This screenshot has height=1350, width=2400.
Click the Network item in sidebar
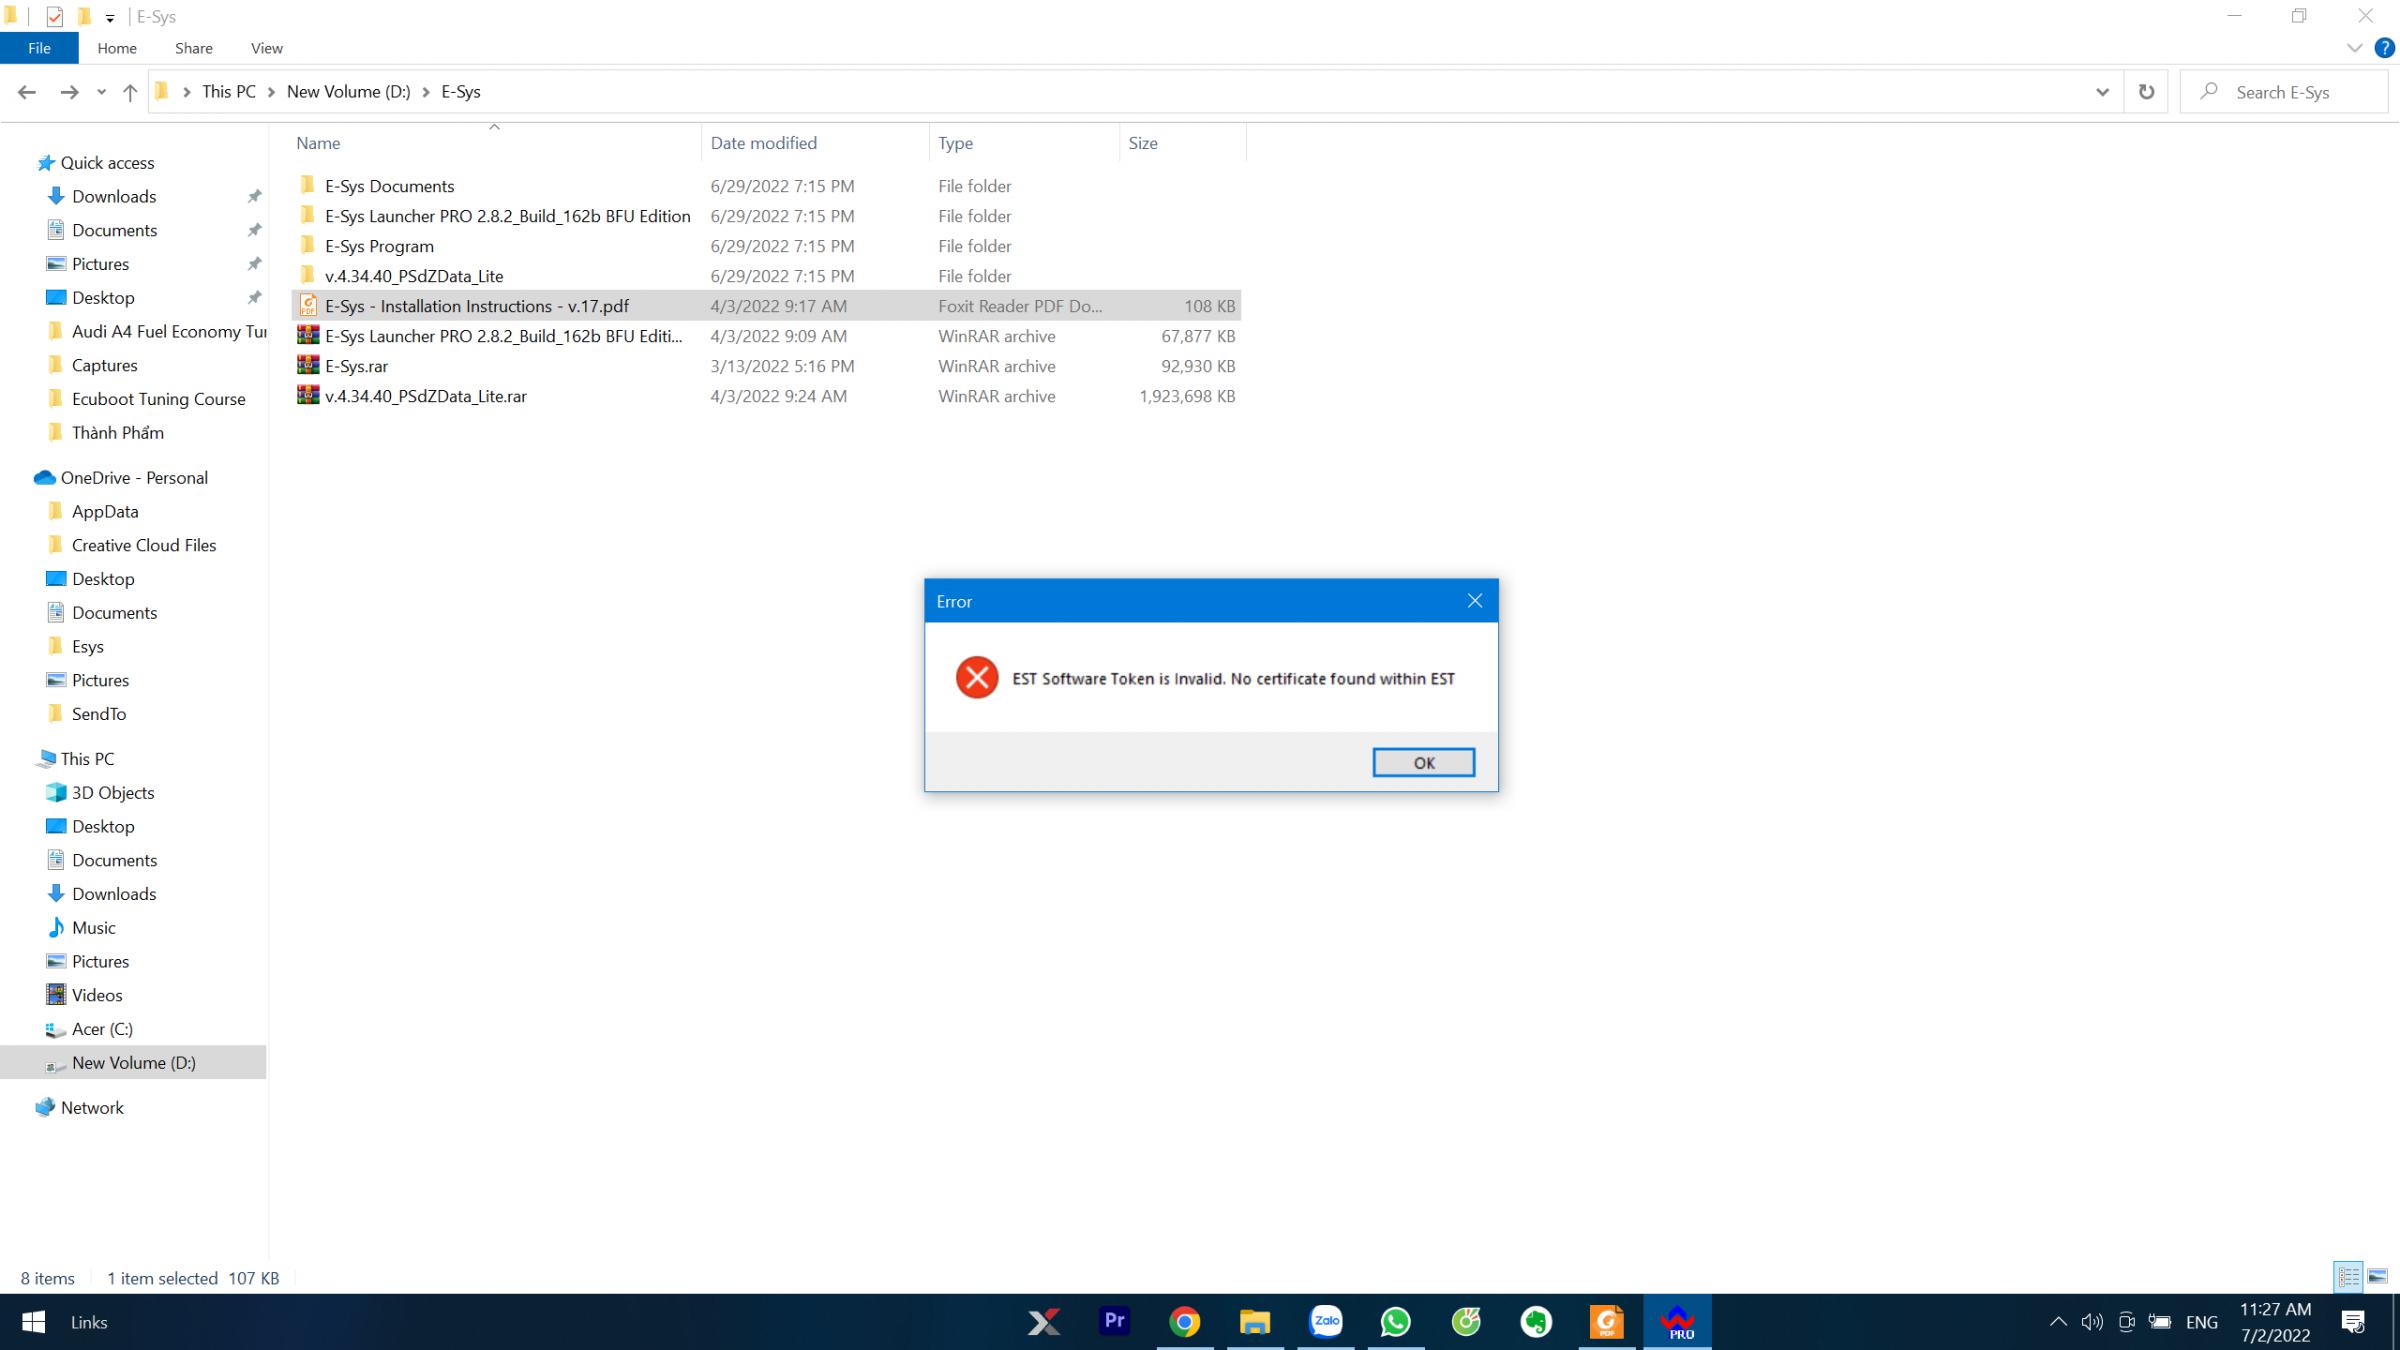click(91, 1106)
